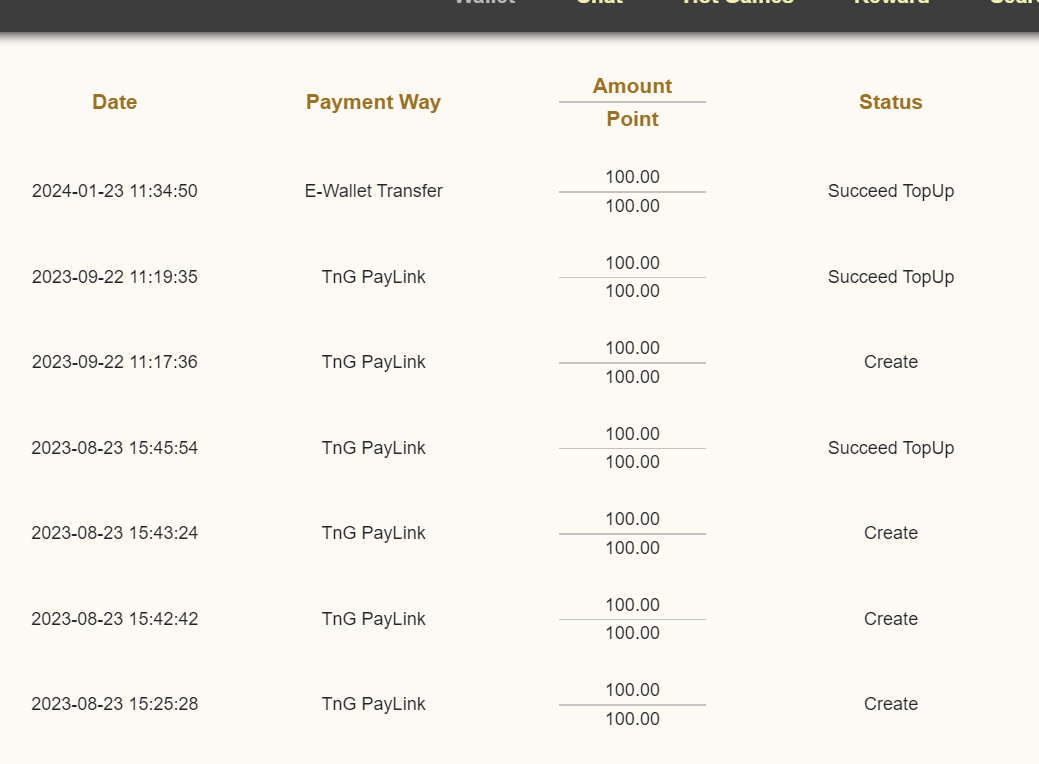This screenshot has height=764, width=1039.
Task: Click Create status of the 15:25:28 transaction
Action: tap(891, 704)
